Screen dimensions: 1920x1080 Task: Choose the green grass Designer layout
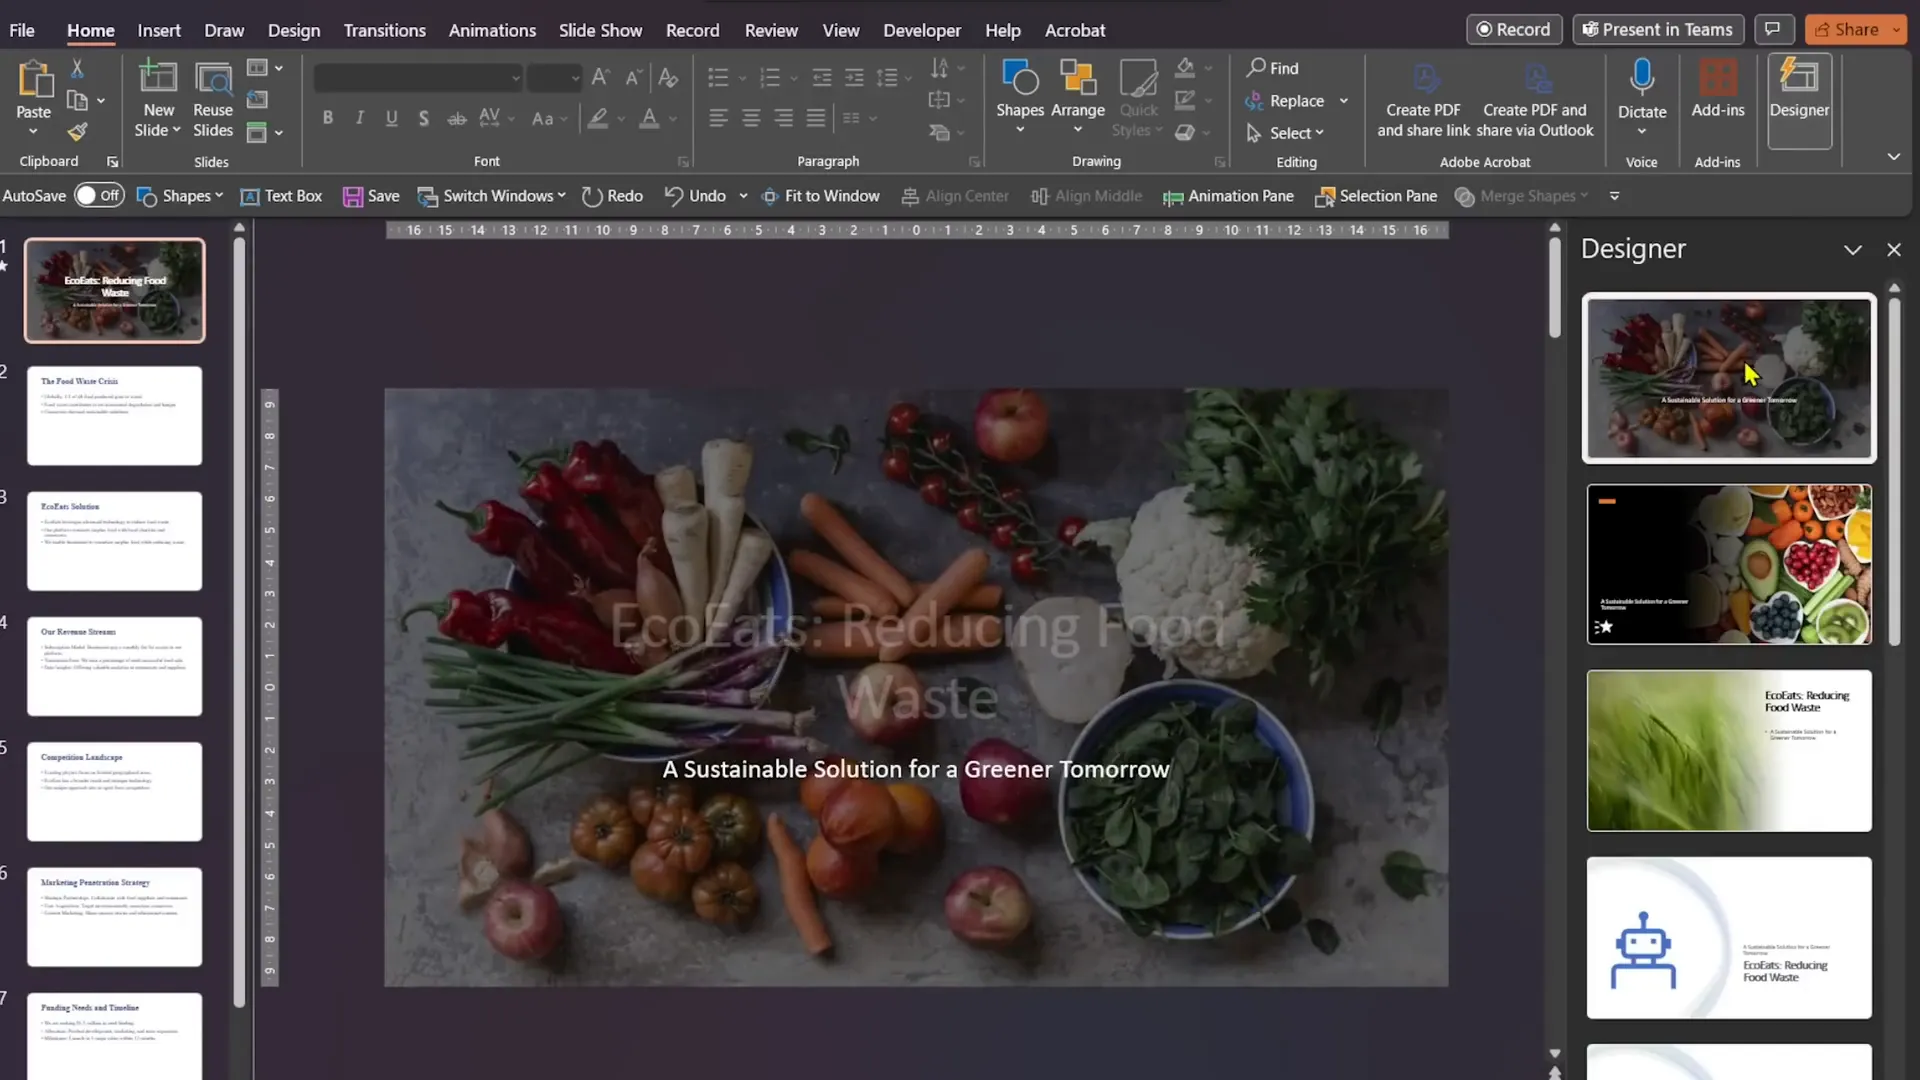click(1729, 750)
